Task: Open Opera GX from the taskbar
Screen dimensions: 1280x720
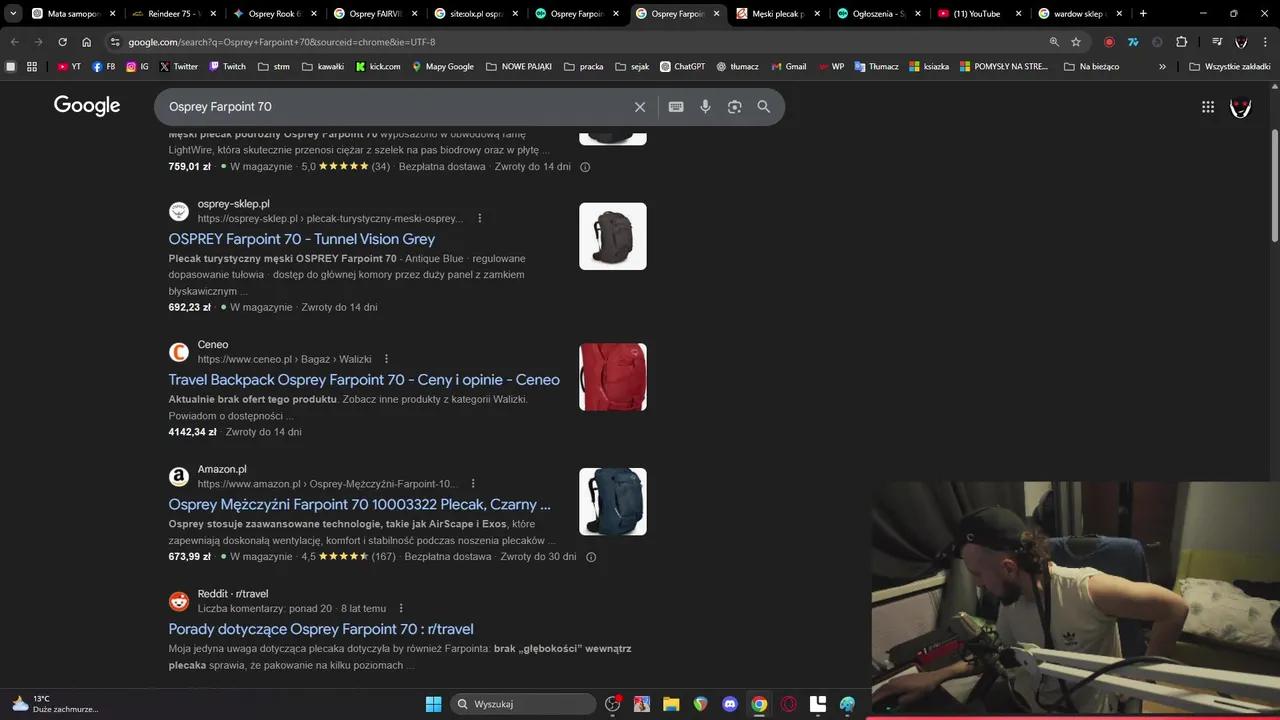Action: [x=789, y=704]
